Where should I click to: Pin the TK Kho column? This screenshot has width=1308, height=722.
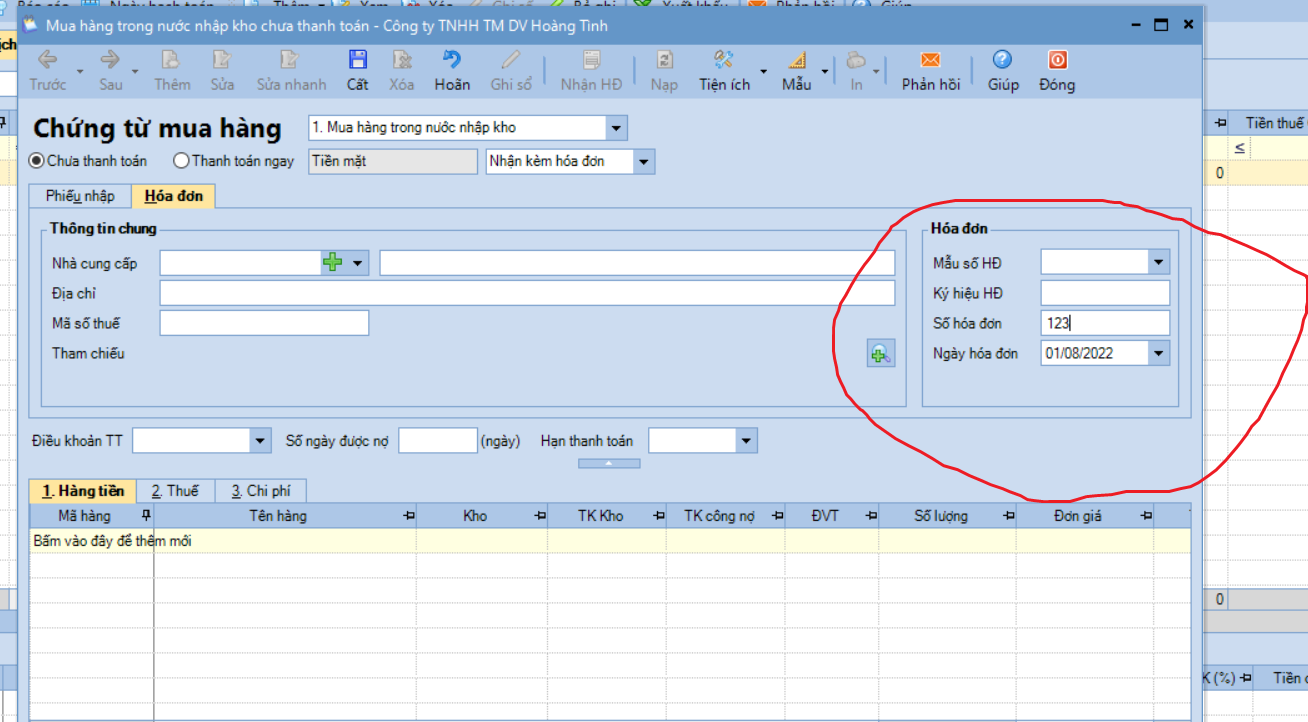(658, 516)
